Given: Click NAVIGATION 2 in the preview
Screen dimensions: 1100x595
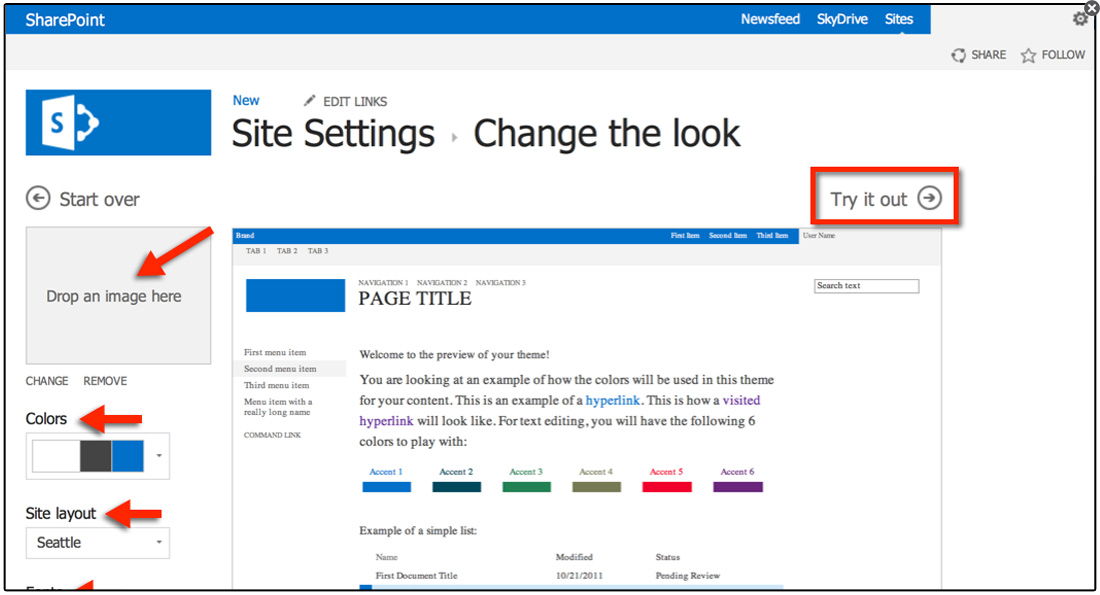Looking at the screenshot, I should [x=442, y=283].
